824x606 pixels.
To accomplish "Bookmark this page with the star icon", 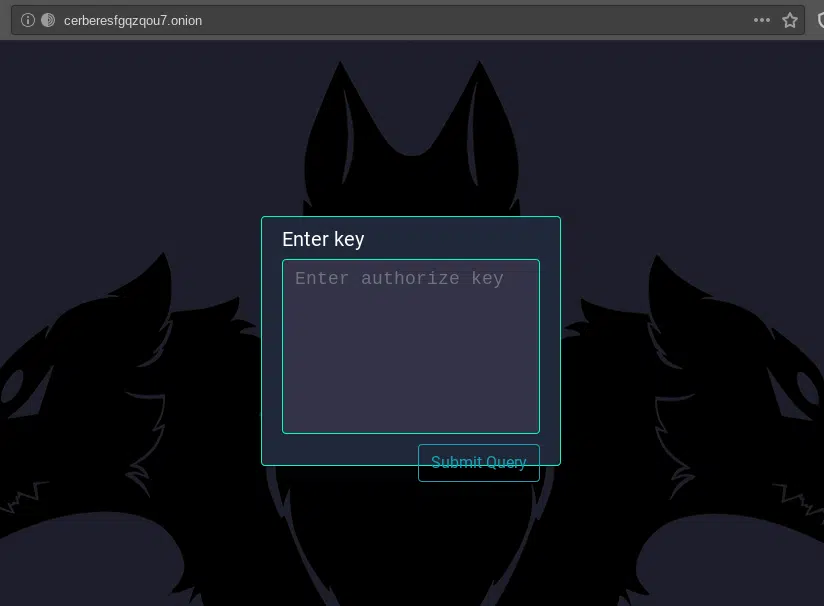I will (x=790, y=20).
